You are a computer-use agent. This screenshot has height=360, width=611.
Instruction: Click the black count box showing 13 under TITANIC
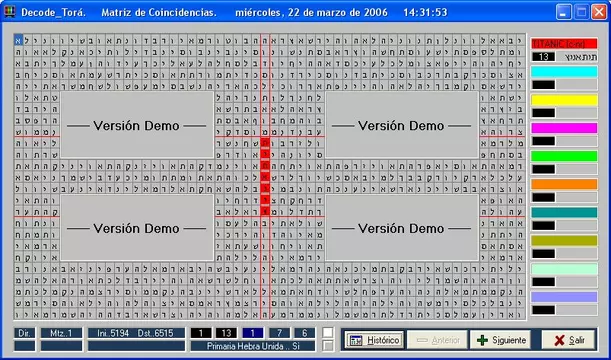tap(543, 57)
